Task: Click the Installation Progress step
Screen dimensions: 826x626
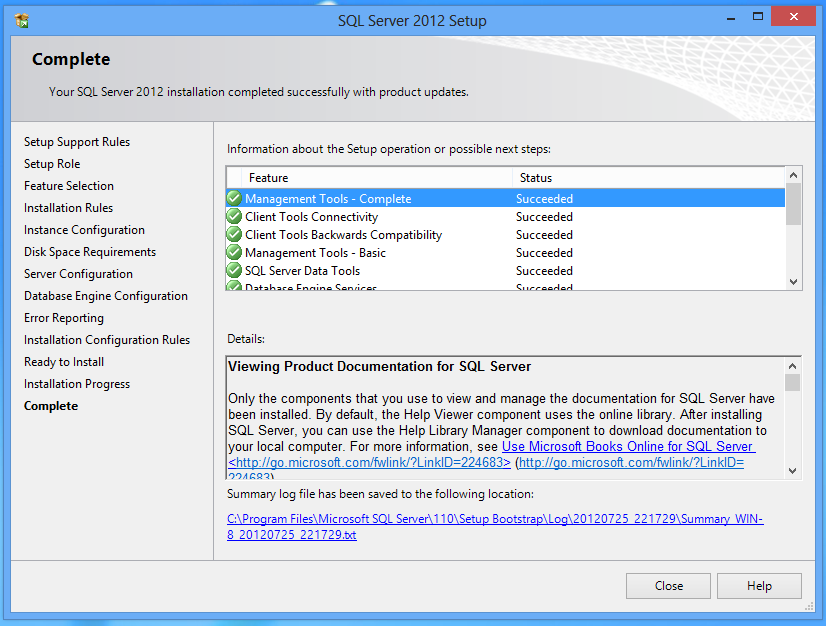Action: coord(77,384)
